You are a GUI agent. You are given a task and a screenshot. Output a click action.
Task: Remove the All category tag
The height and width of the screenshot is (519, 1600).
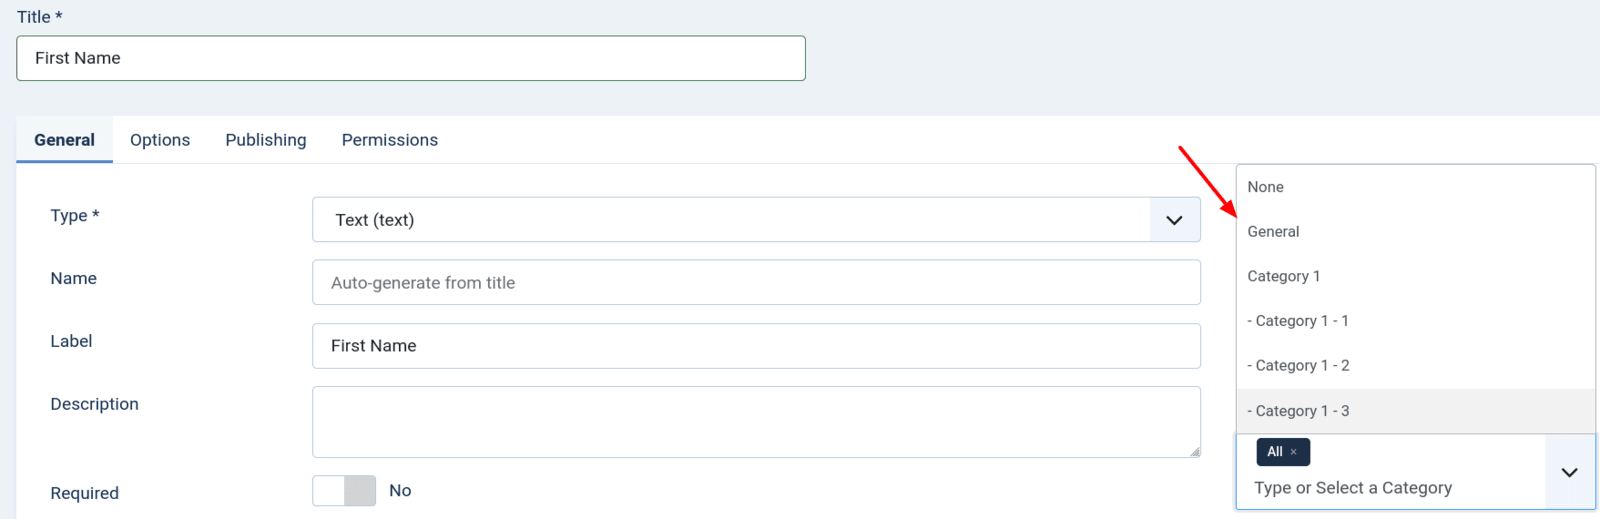pyautogui.click(x=1293, y=452)
